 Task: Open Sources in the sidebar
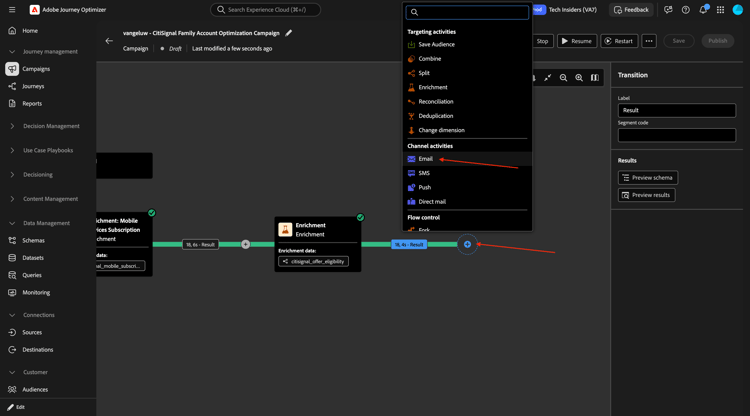(x=32, y=332)
